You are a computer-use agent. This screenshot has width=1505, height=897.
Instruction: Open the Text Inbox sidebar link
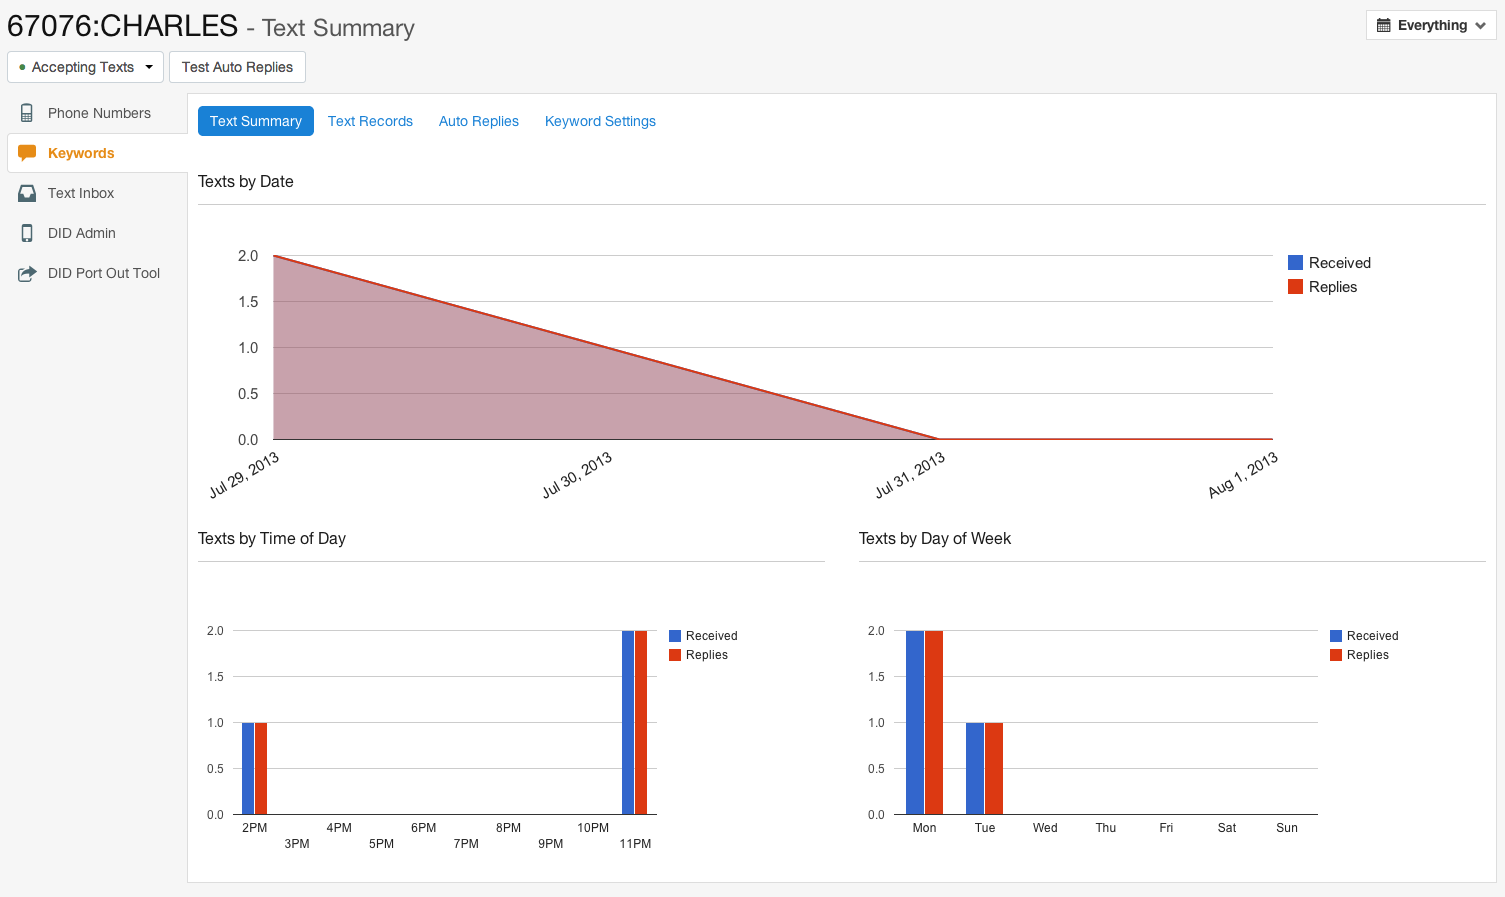pos(81,193)
